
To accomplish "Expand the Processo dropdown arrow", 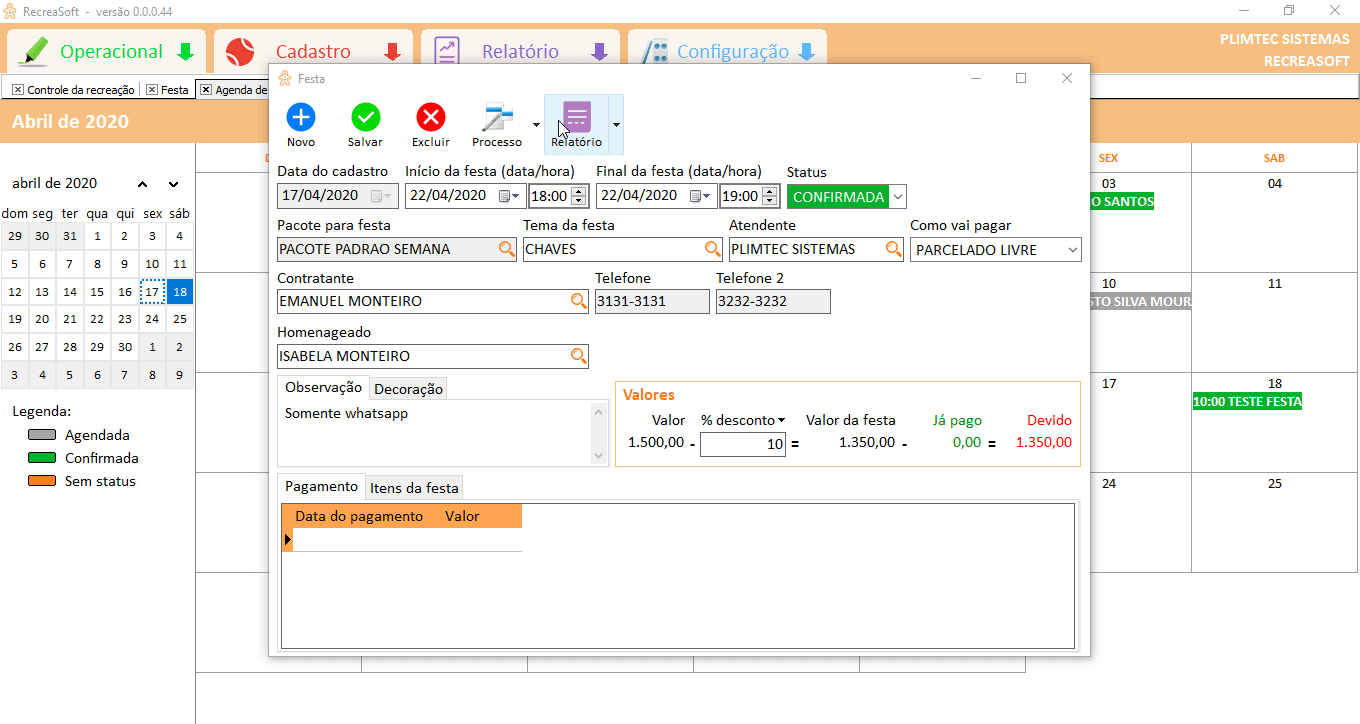I will (536, 125).
